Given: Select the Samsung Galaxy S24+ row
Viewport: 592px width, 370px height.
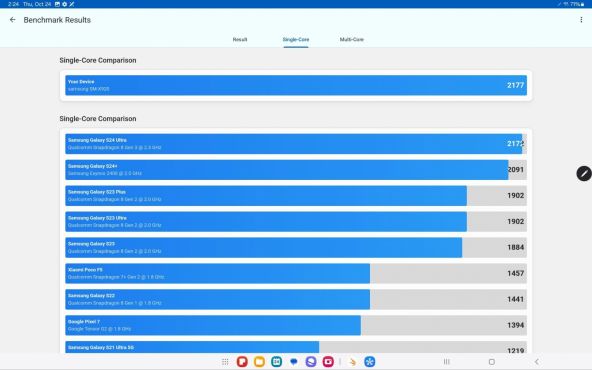Looking at the screenshot, I should click(296, 170).
